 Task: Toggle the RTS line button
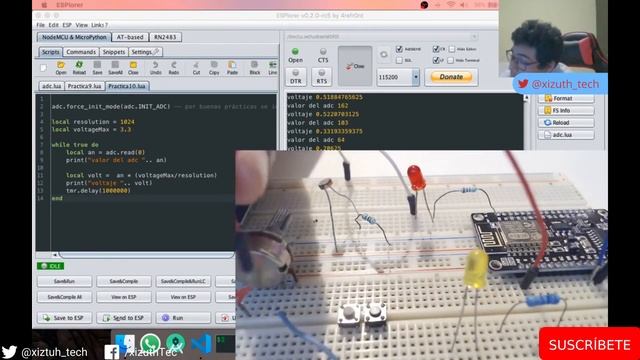coord(322,77)
